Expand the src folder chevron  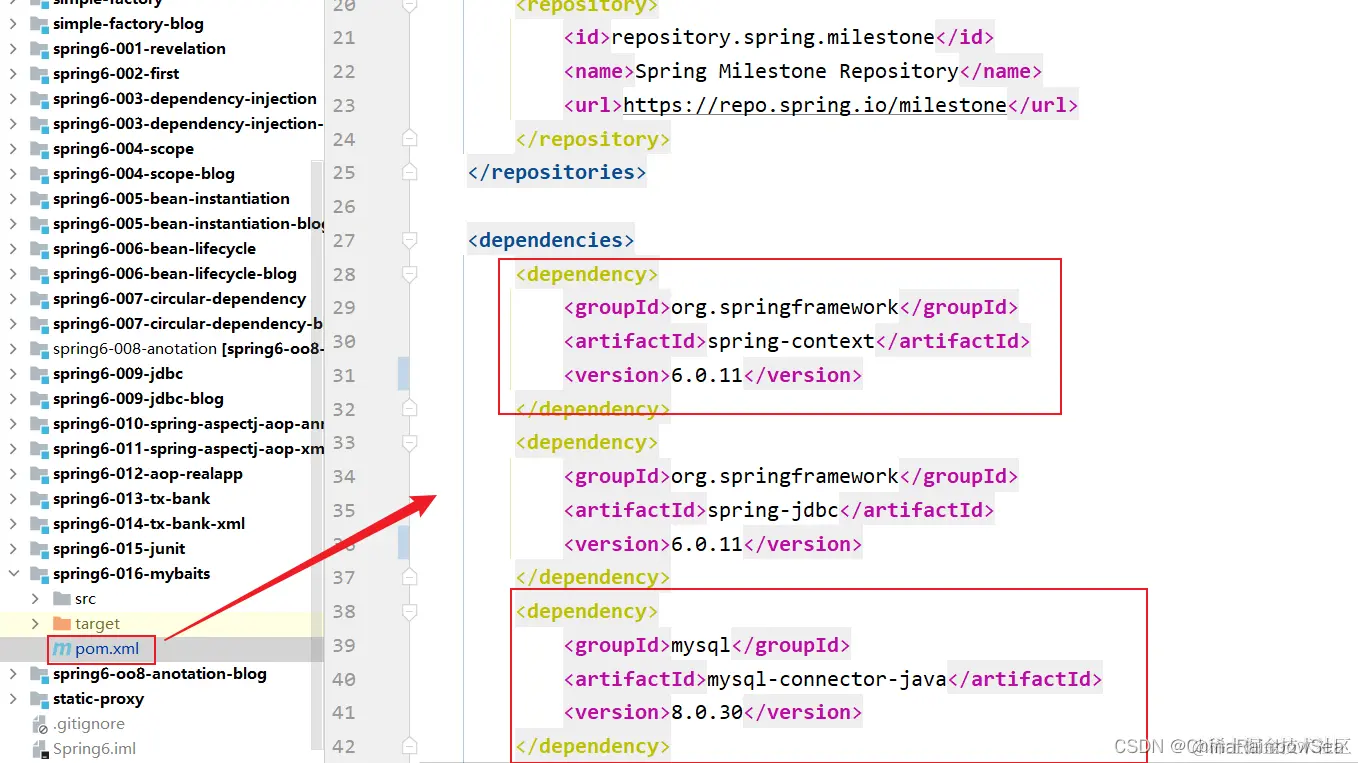(x=35, y=598)
